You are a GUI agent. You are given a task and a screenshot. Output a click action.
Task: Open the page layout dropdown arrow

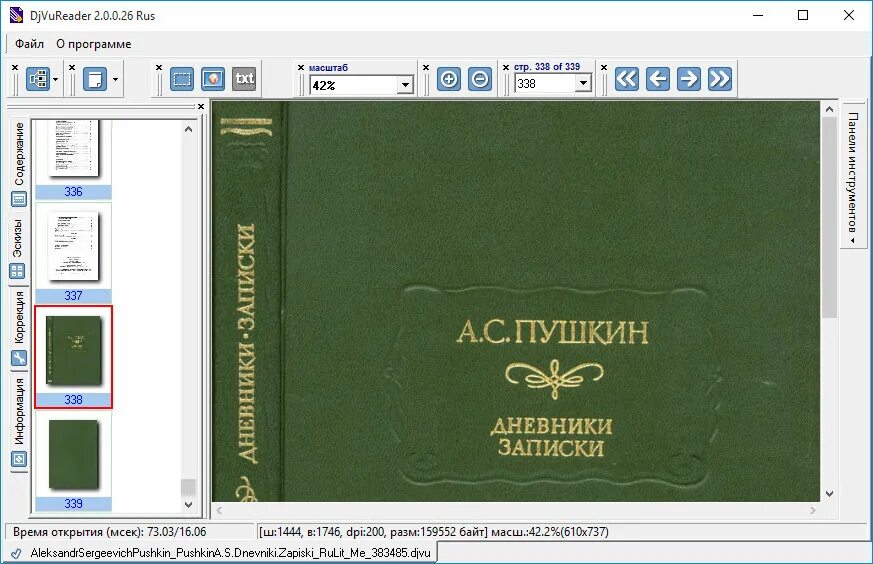click(x=115, y=80)
